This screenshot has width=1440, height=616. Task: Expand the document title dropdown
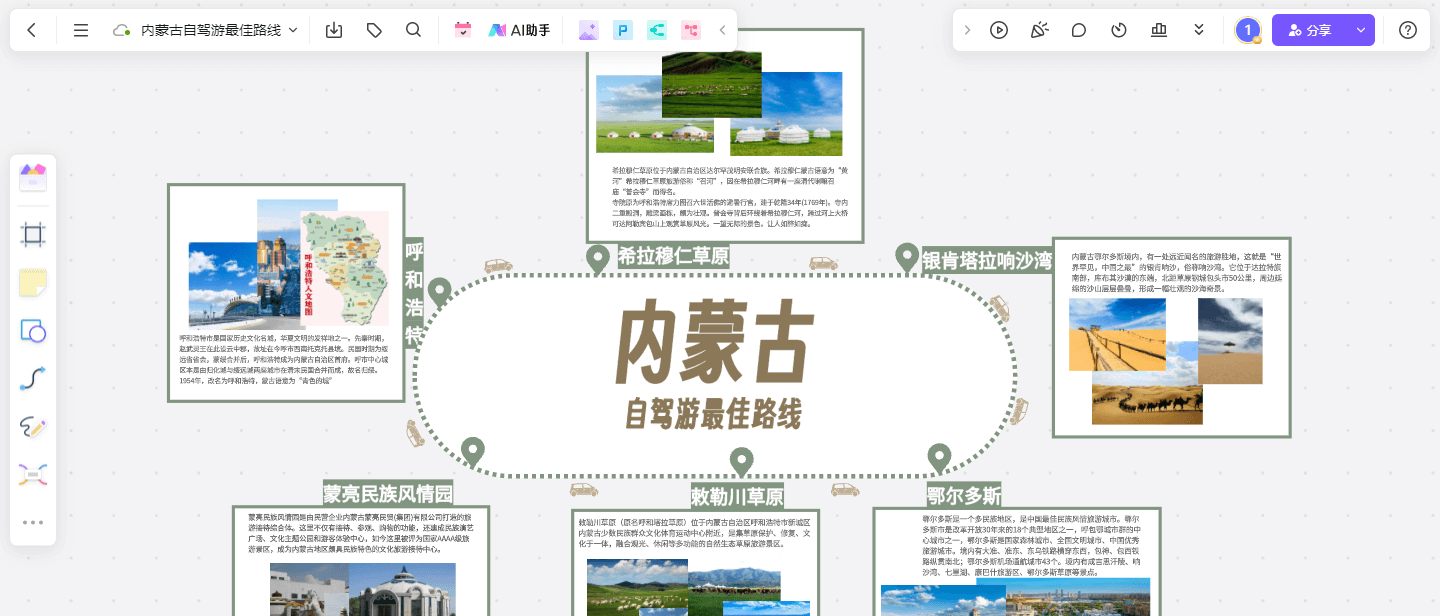click(291, 30)
